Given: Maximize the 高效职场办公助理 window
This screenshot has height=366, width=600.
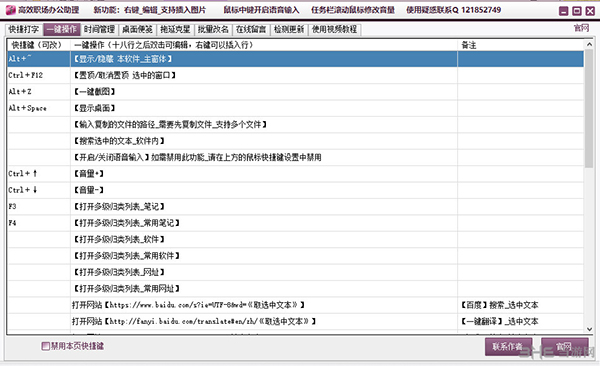Looking at the screenshot, I should point(577,11).
